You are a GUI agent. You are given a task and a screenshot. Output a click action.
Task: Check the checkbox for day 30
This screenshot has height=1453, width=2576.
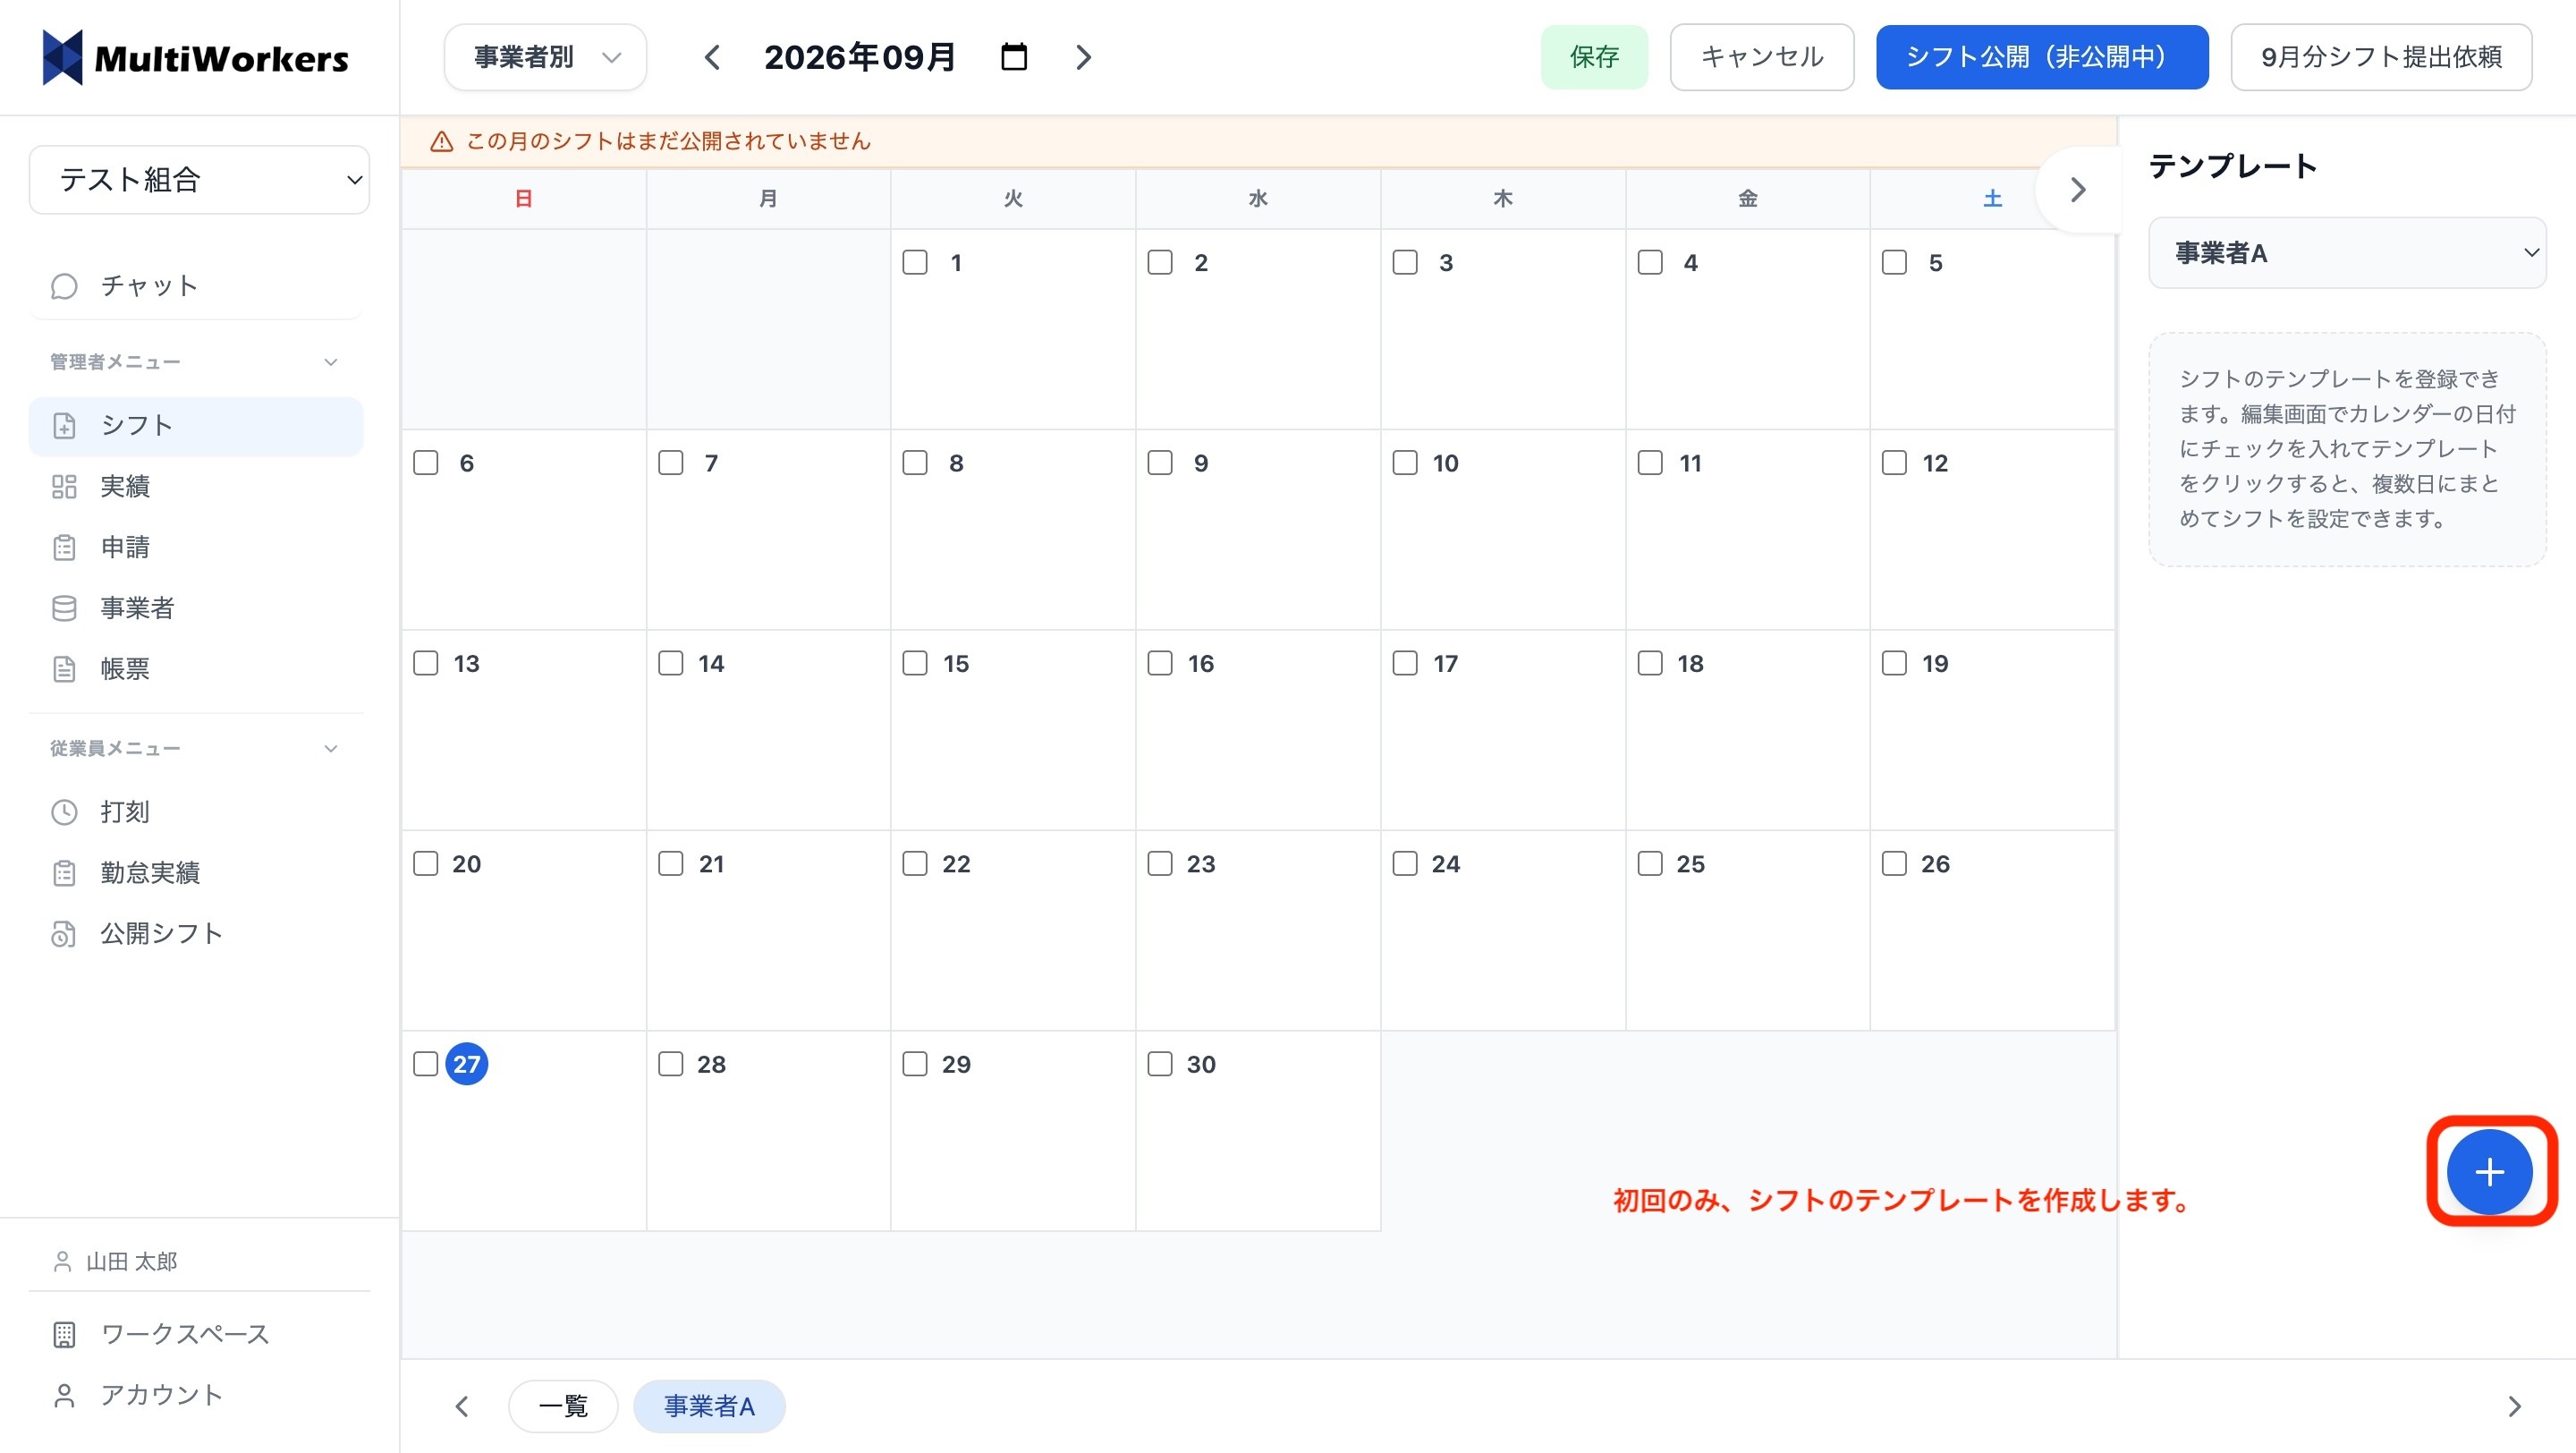point(1160,1064)
